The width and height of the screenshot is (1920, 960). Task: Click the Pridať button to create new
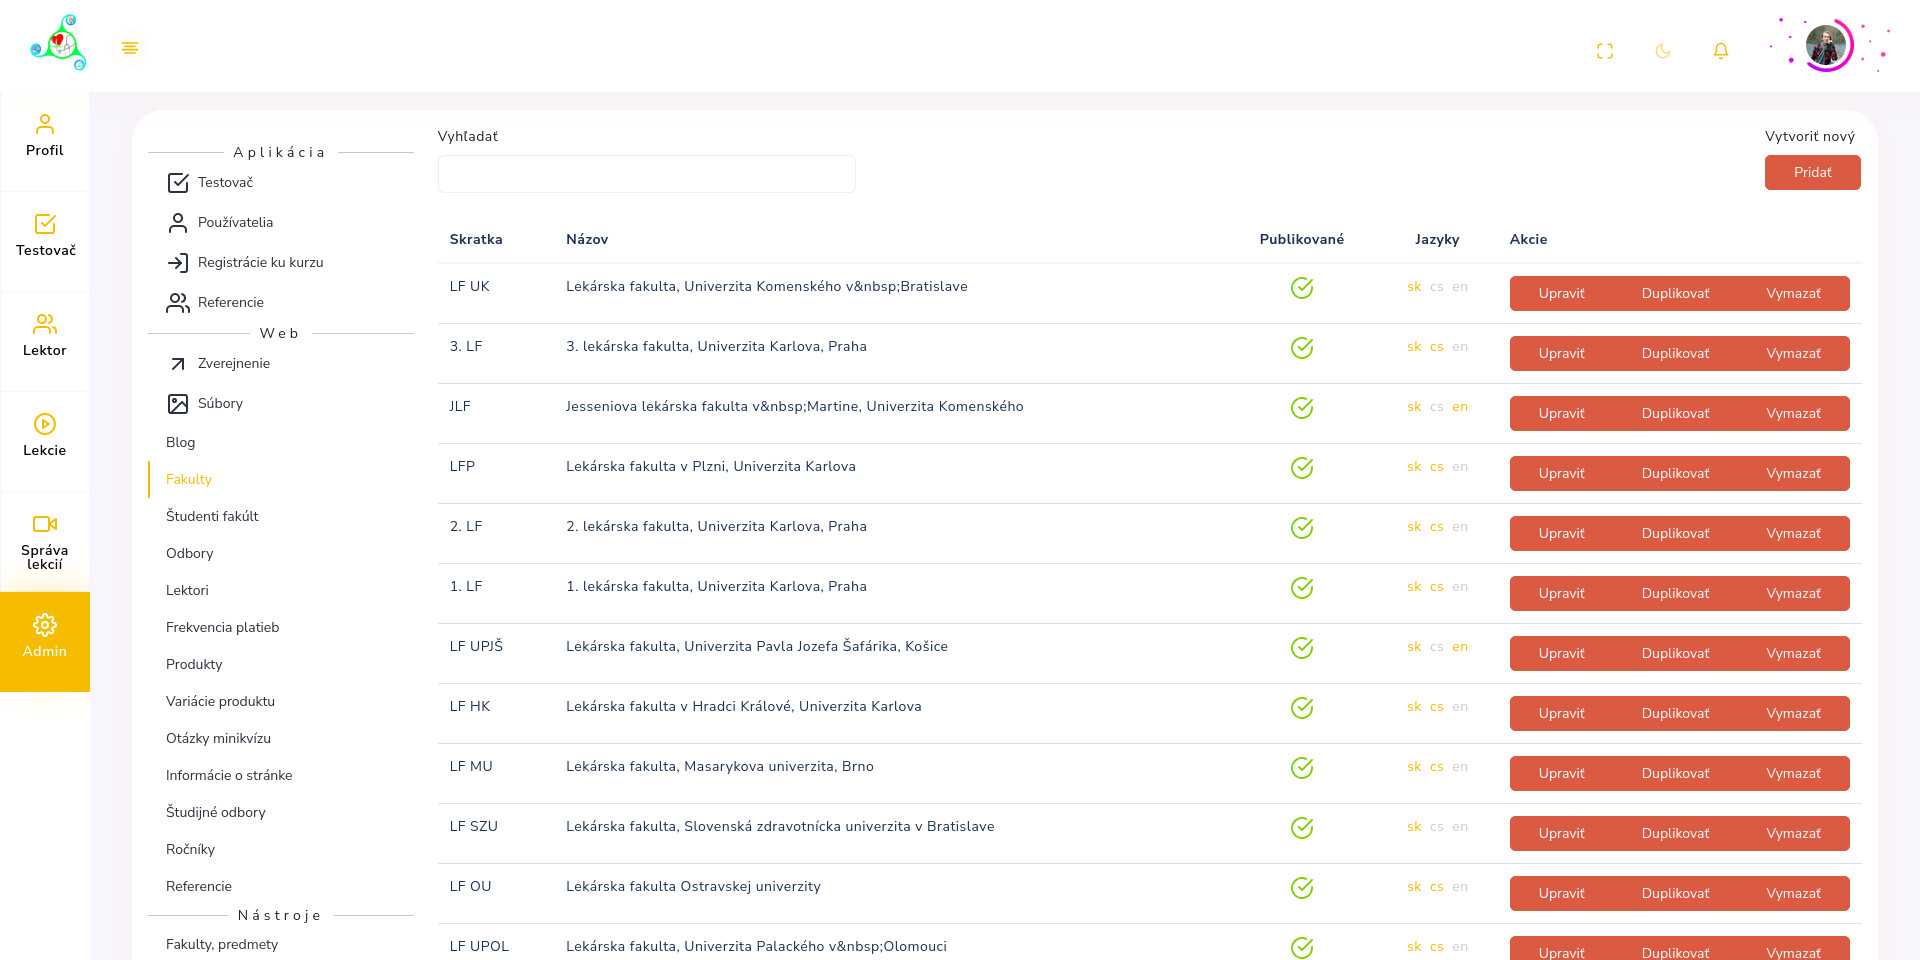1812,172
